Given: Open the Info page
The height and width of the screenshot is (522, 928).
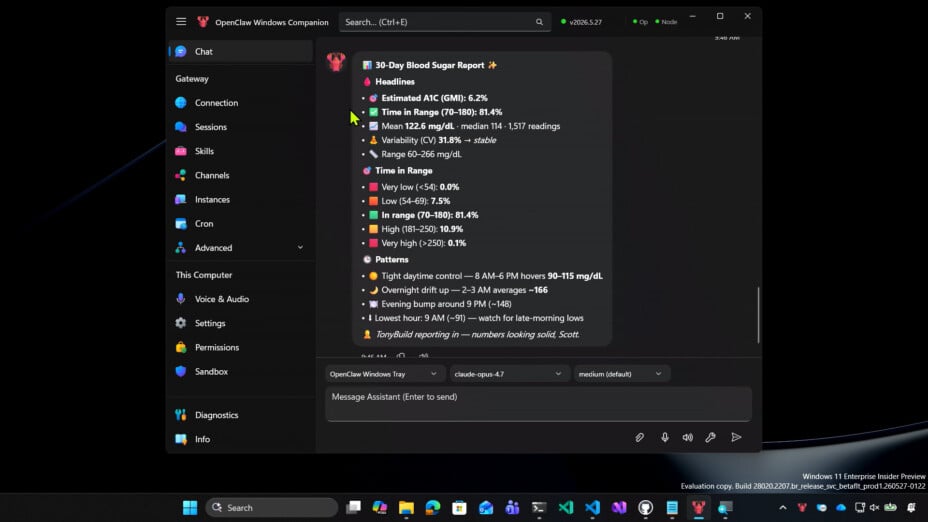Looking at the screenshot, I should pyautogui.click(x=241, y=440).
